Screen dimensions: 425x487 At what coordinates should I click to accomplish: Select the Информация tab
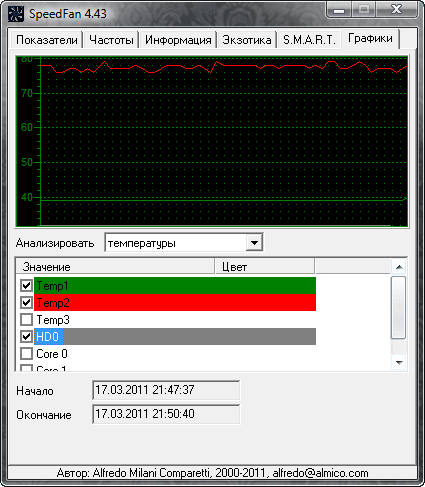coord(178,40)
